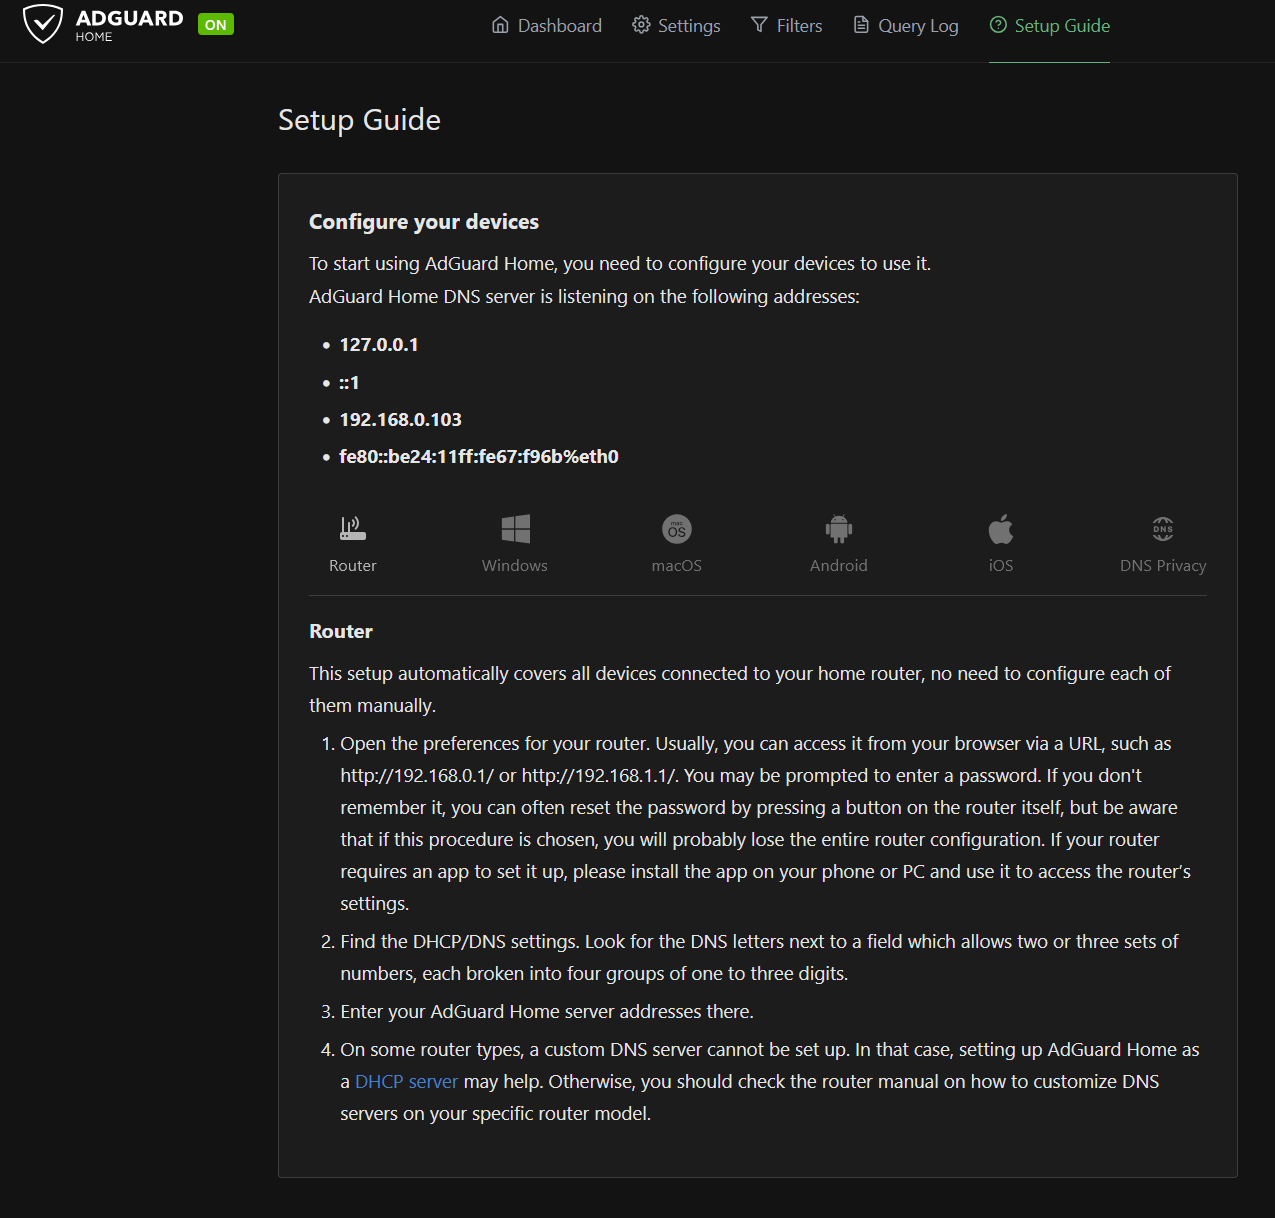Screen dimensions: 1275x1218
Task: Switch to the macOS tab label
Action: [677, 565]
